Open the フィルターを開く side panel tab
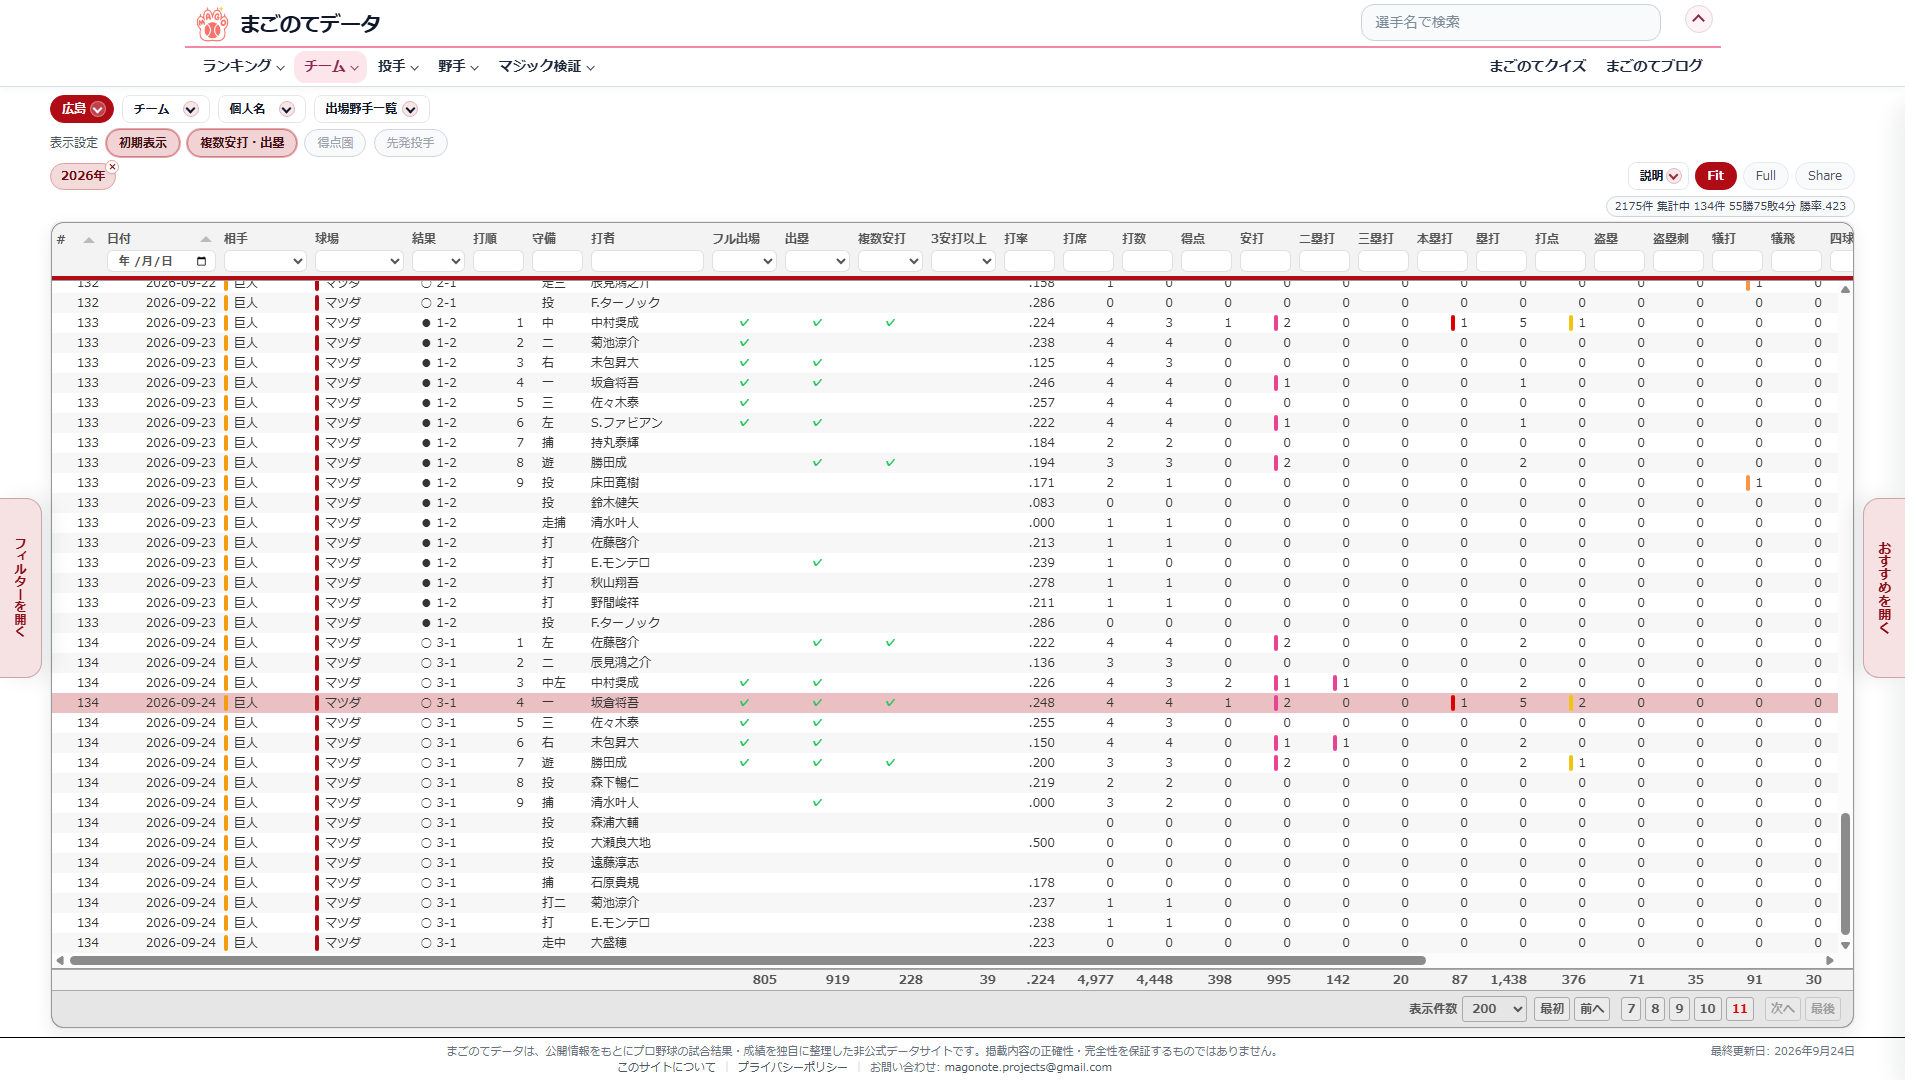 click(21, 588)
